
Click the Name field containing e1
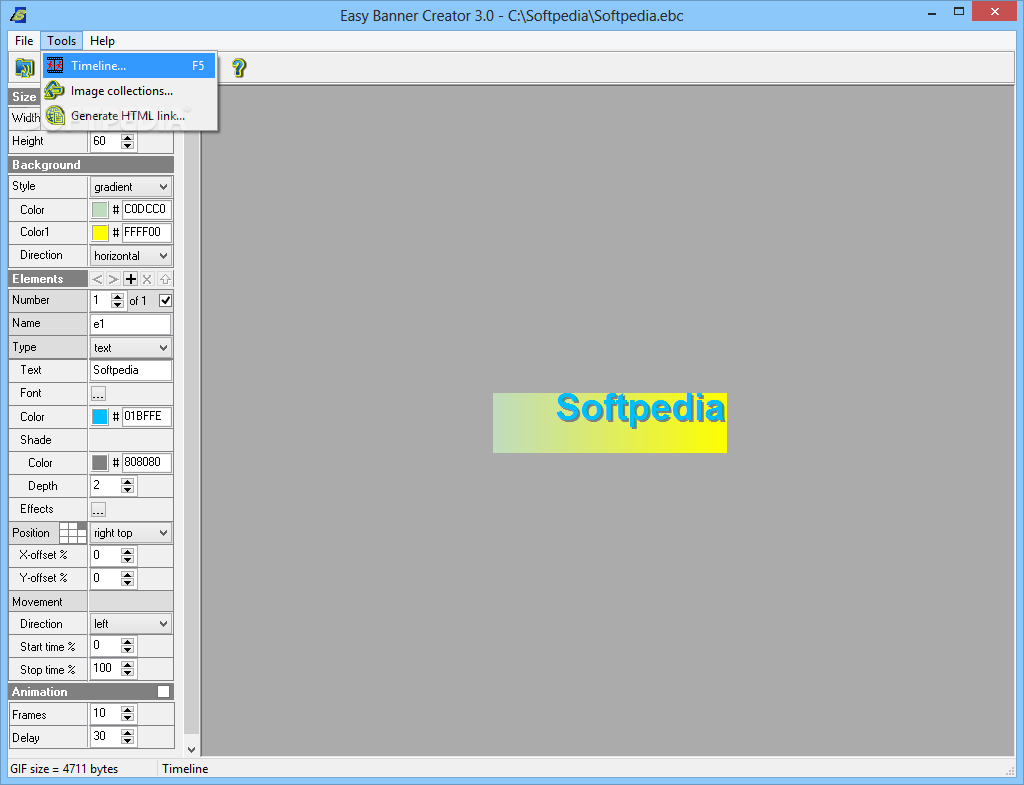[131, 324]
